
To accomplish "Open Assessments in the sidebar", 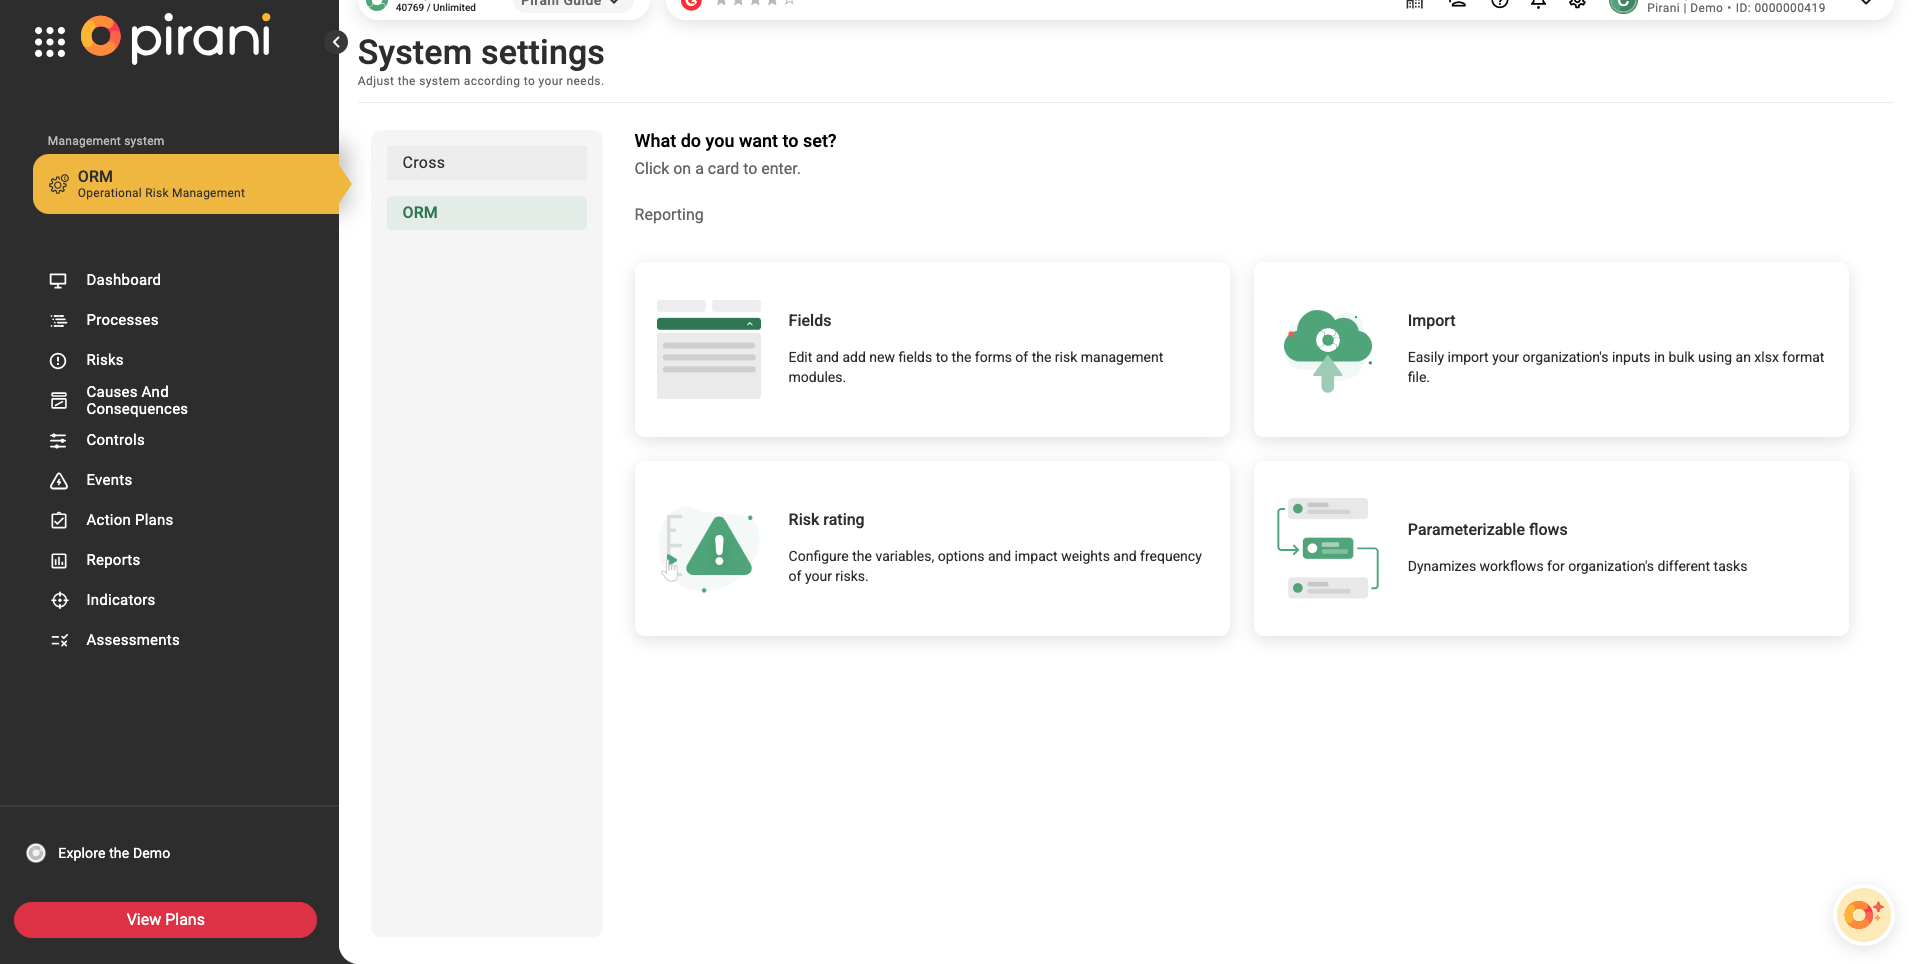I will click(x=132, y=640).
